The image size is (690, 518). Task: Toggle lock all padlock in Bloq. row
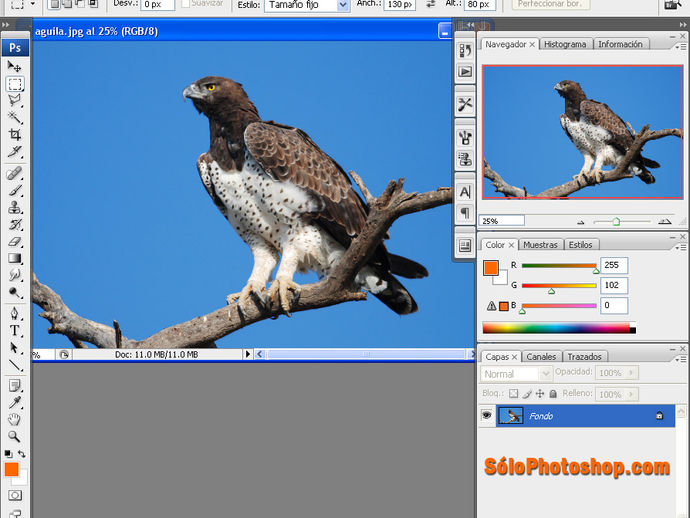coord(553,393)
